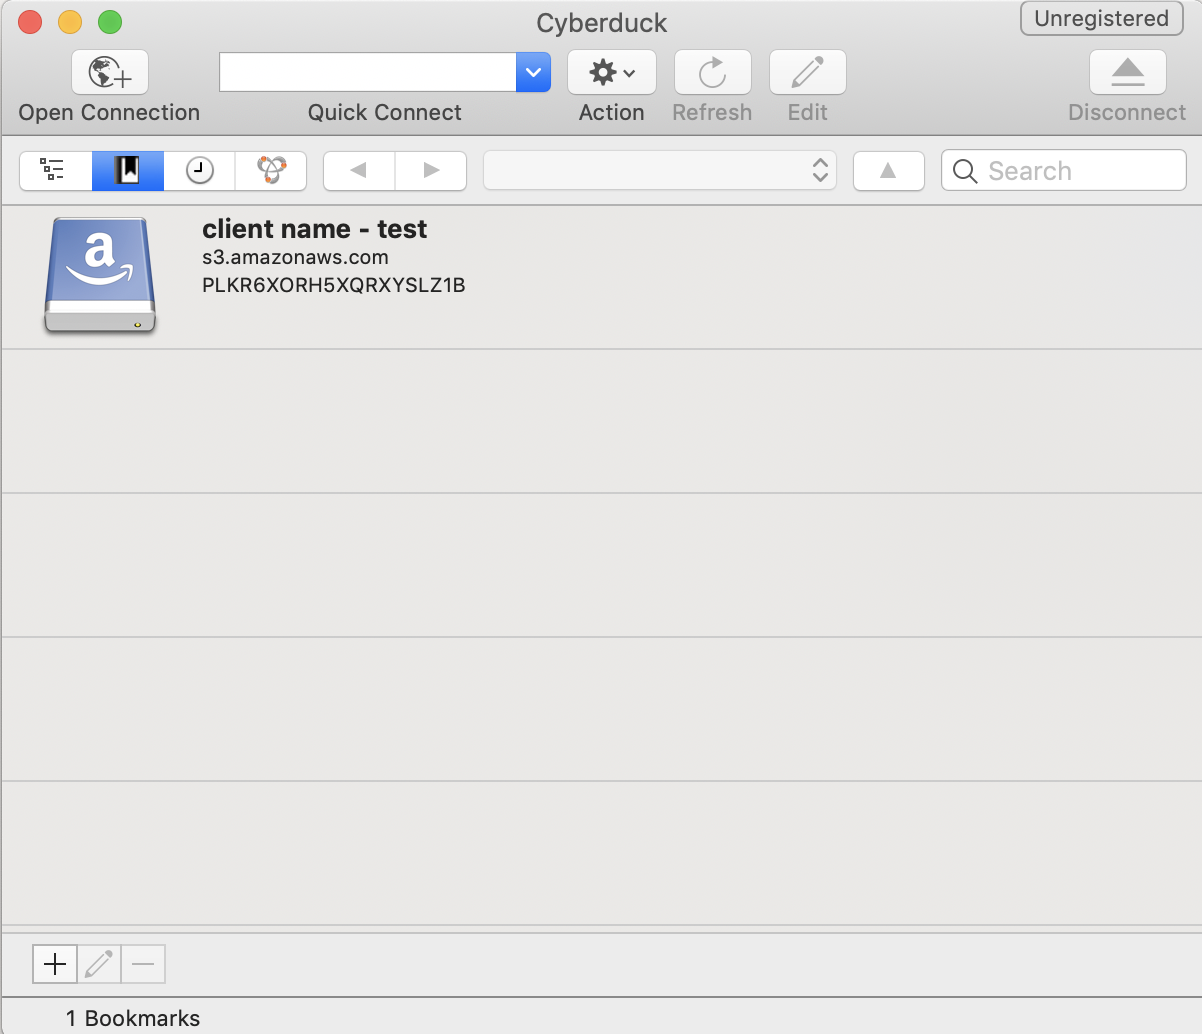The height and width of the screenshot is (1034, 1202).
Task: Select the Bookmarks view tab
Action: click(x=128, y=171)
